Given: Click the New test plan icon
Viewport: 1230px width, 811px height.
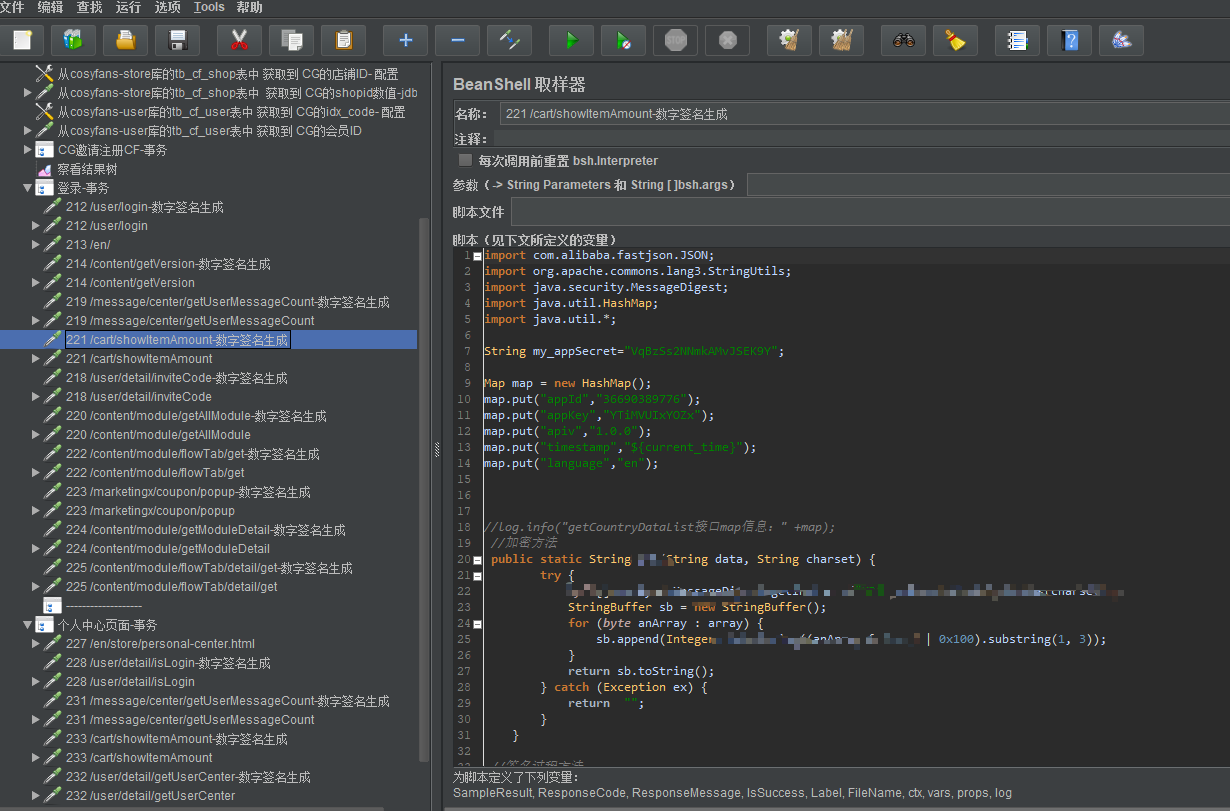Looking at the screenshot, I should coord(22,40).
